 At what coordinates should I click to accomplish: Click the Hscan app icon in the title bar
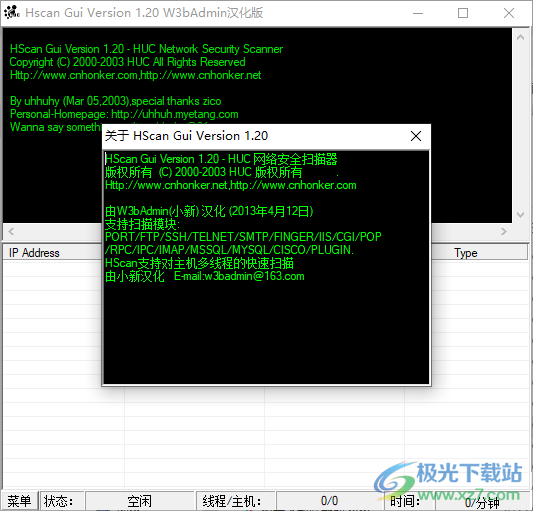(x=12, y=13)
